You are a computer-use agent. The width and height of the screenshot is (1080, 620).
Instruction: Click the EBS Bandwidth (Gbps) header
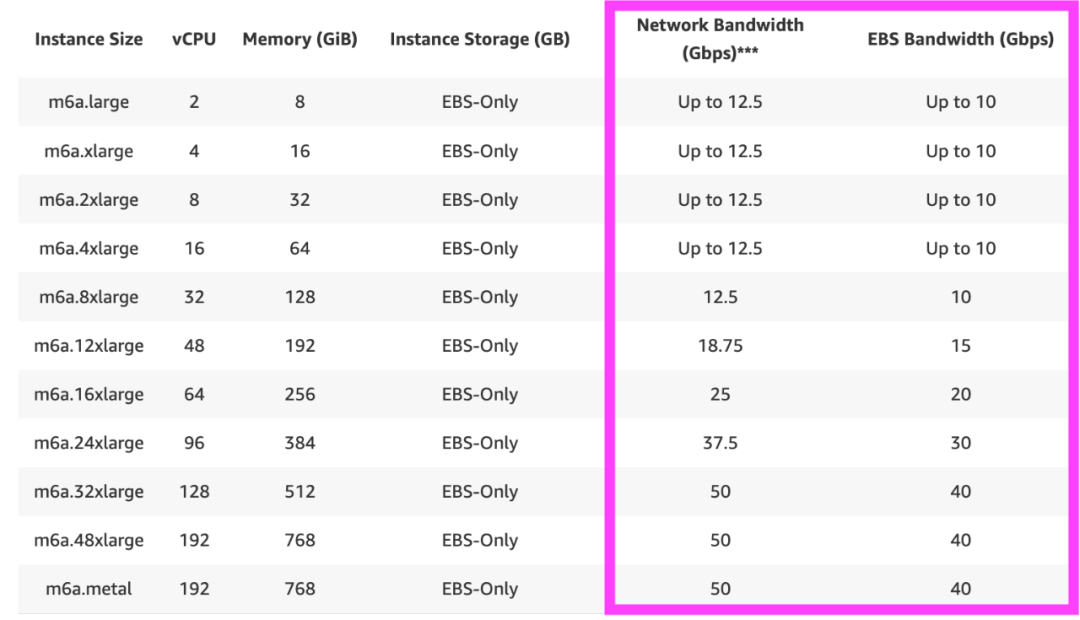[x=960, y=40]
